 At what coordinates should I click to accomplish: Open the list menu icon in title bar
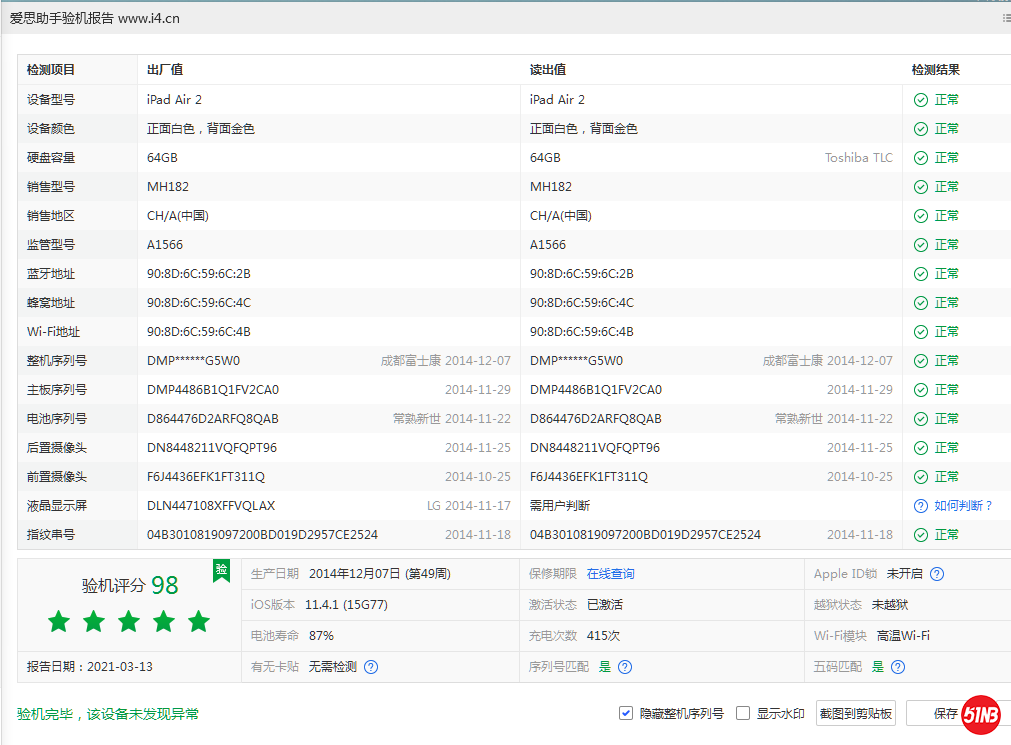tap(1005, 18)
